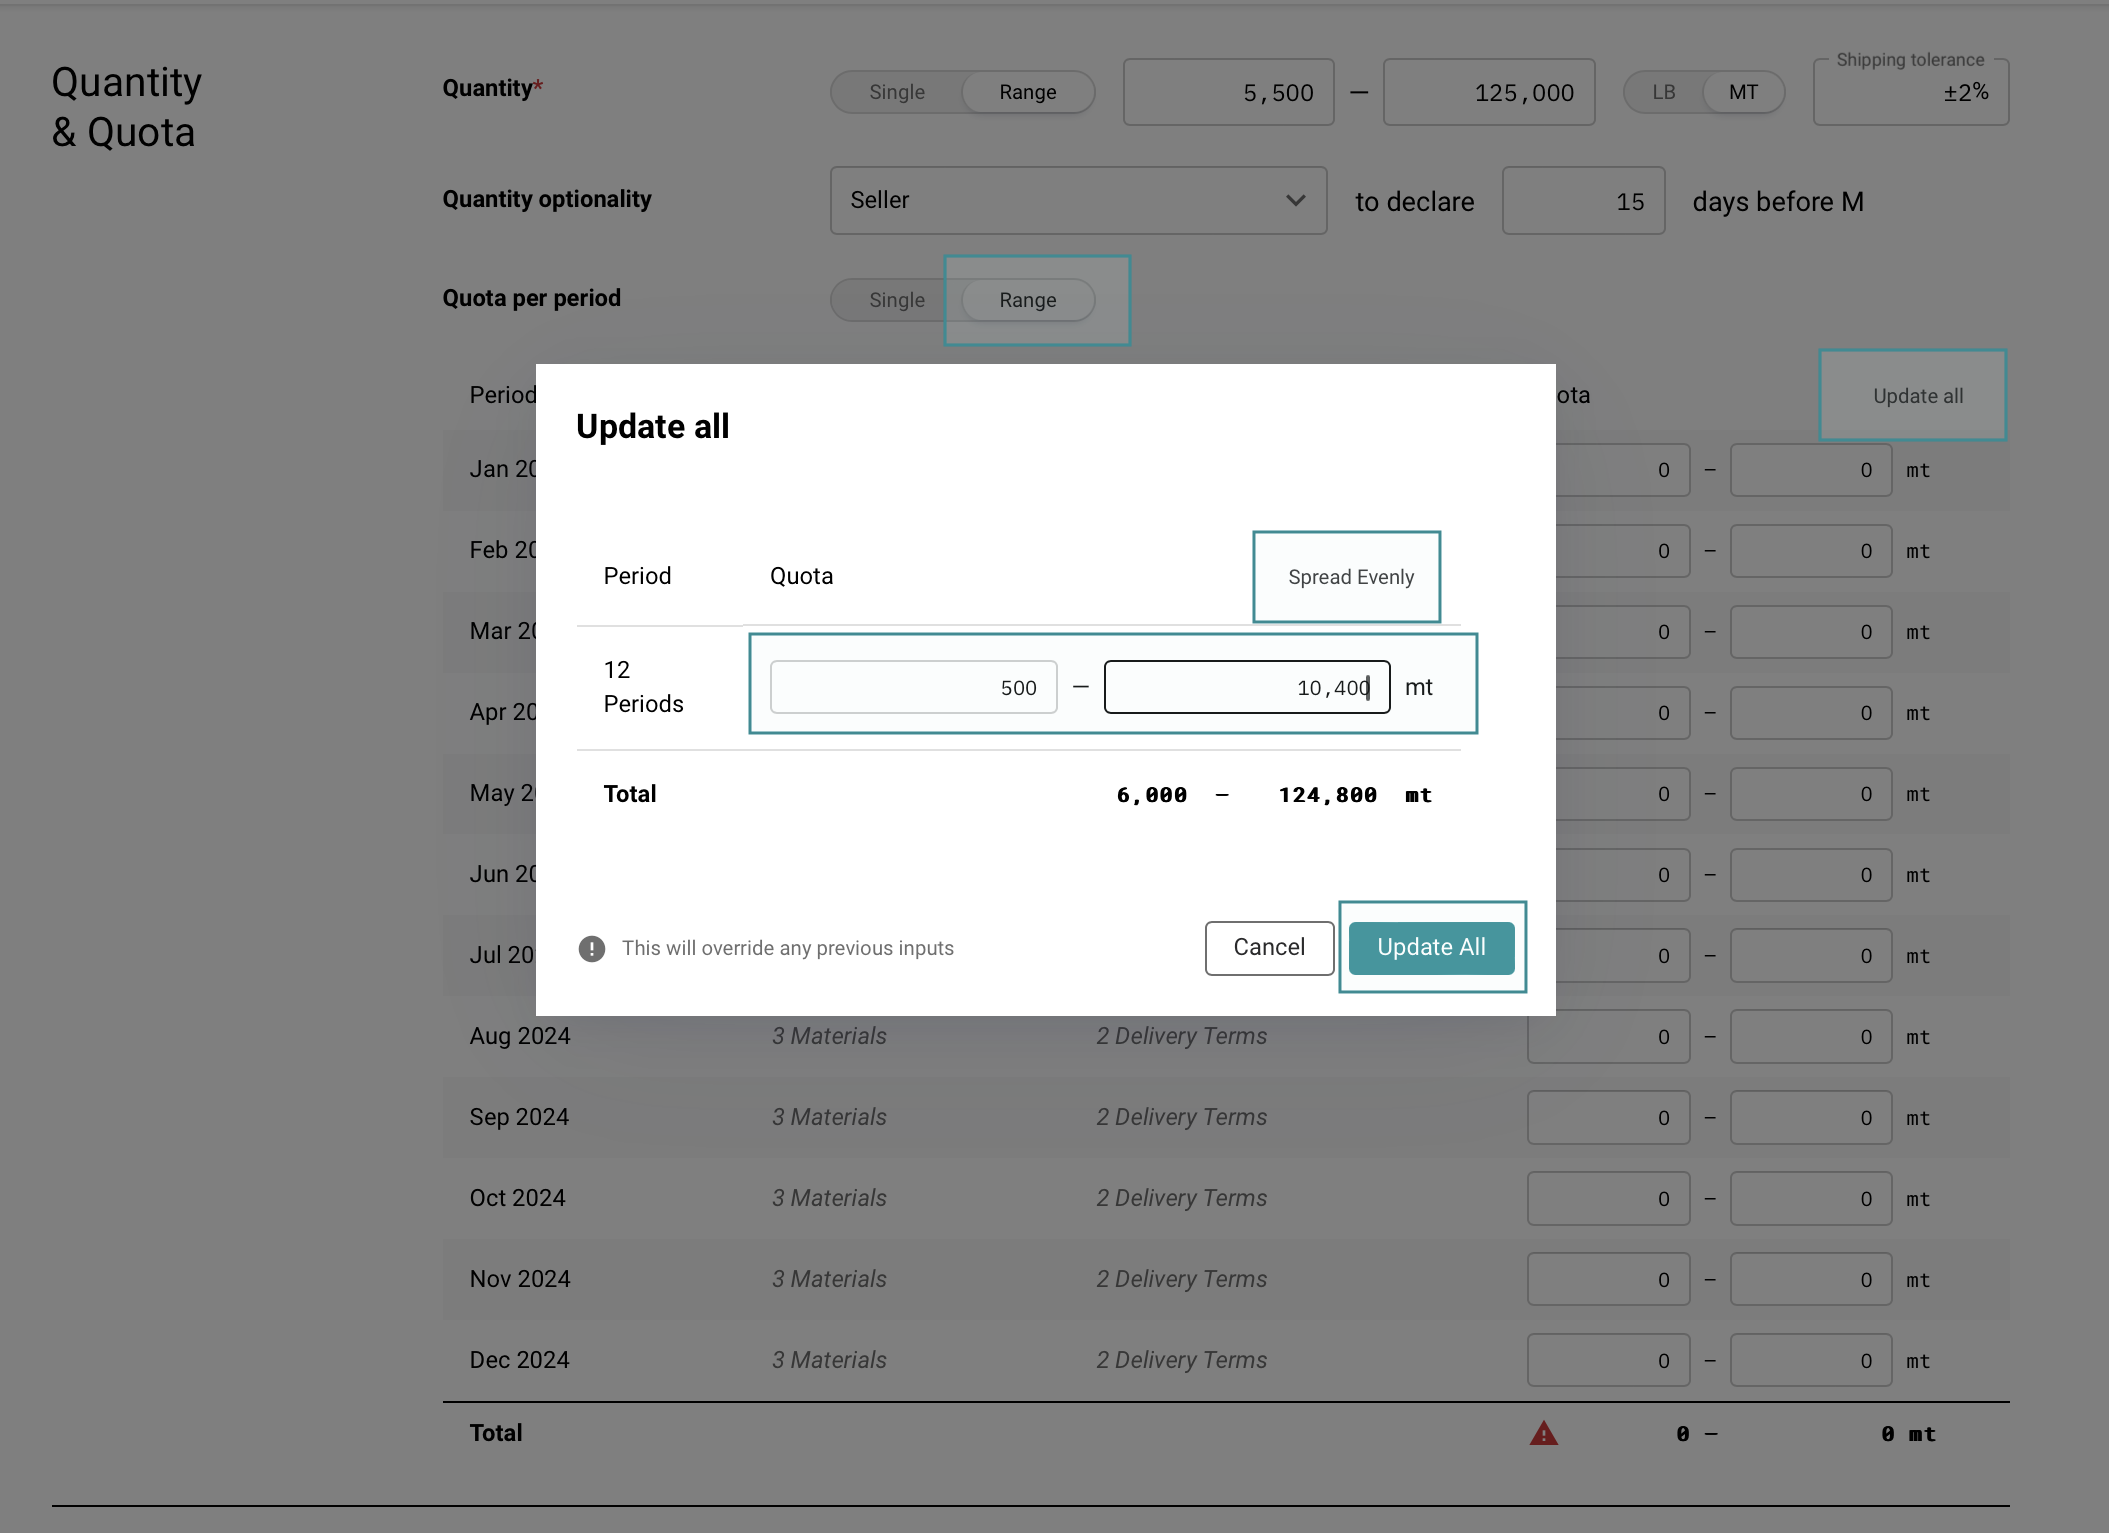Click the maximum quota field showing 10,400
This screenshot has width=2109, height=1533.
[1246, 687]
